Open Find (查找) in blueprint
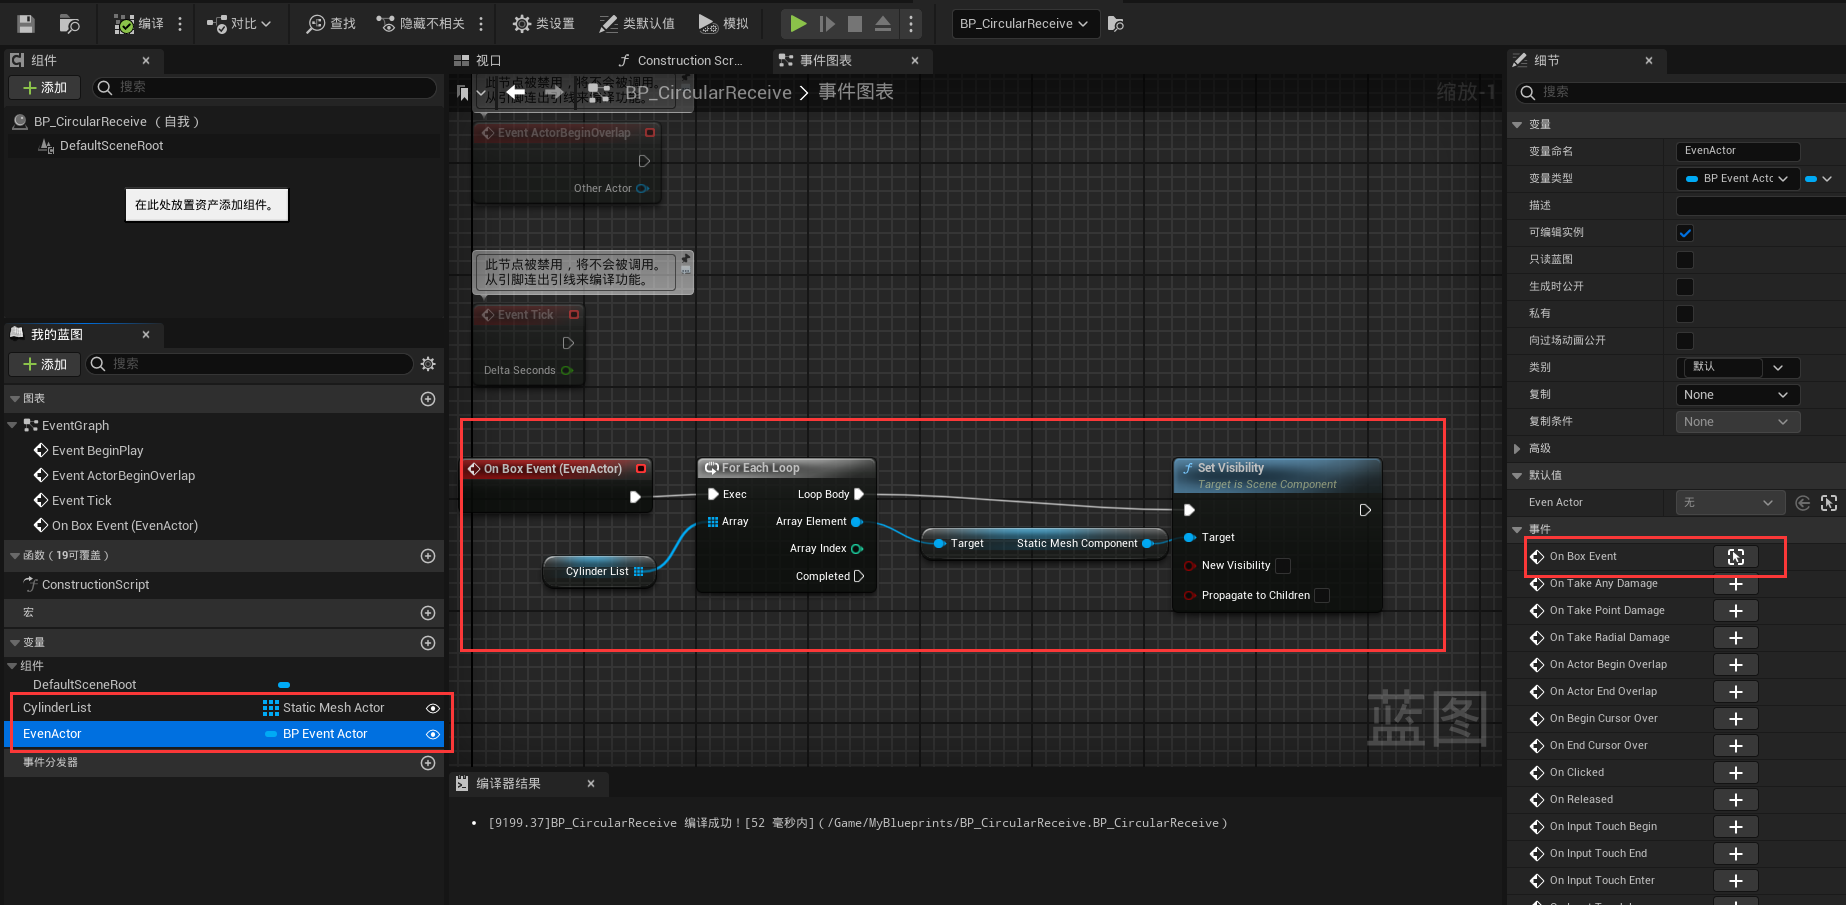The width and height of the screenshot is (1846, 905). coord(331,23)
